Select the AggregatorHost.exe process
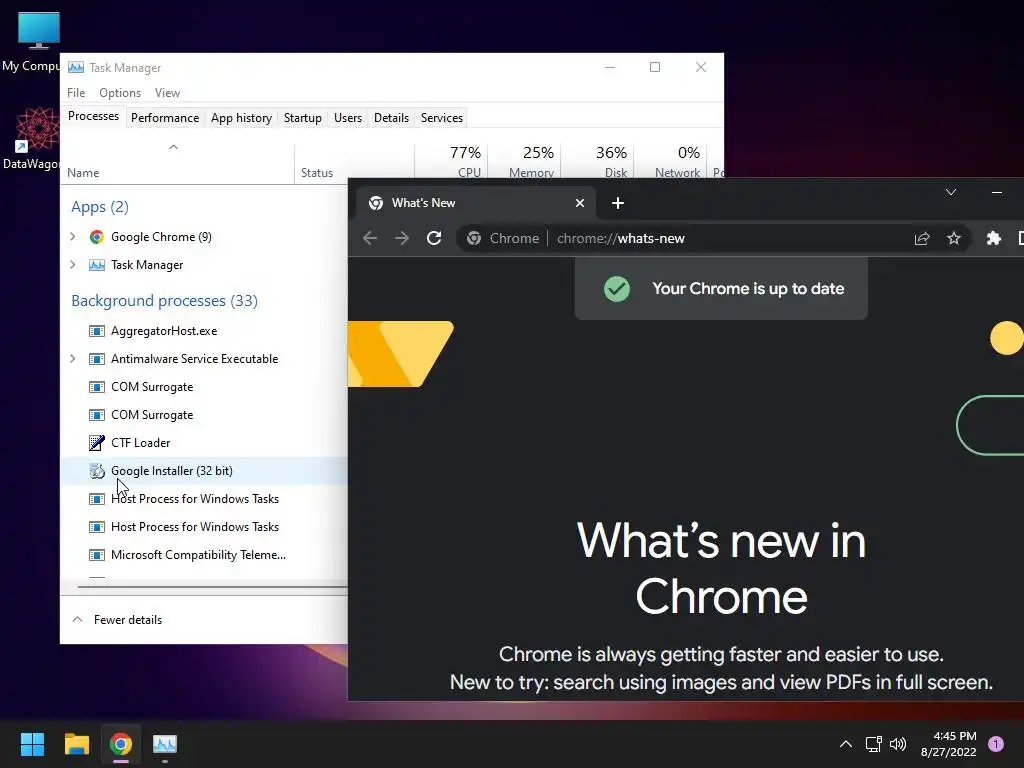This screenshot has height=768, width=1024. click(x=204, y=330)
